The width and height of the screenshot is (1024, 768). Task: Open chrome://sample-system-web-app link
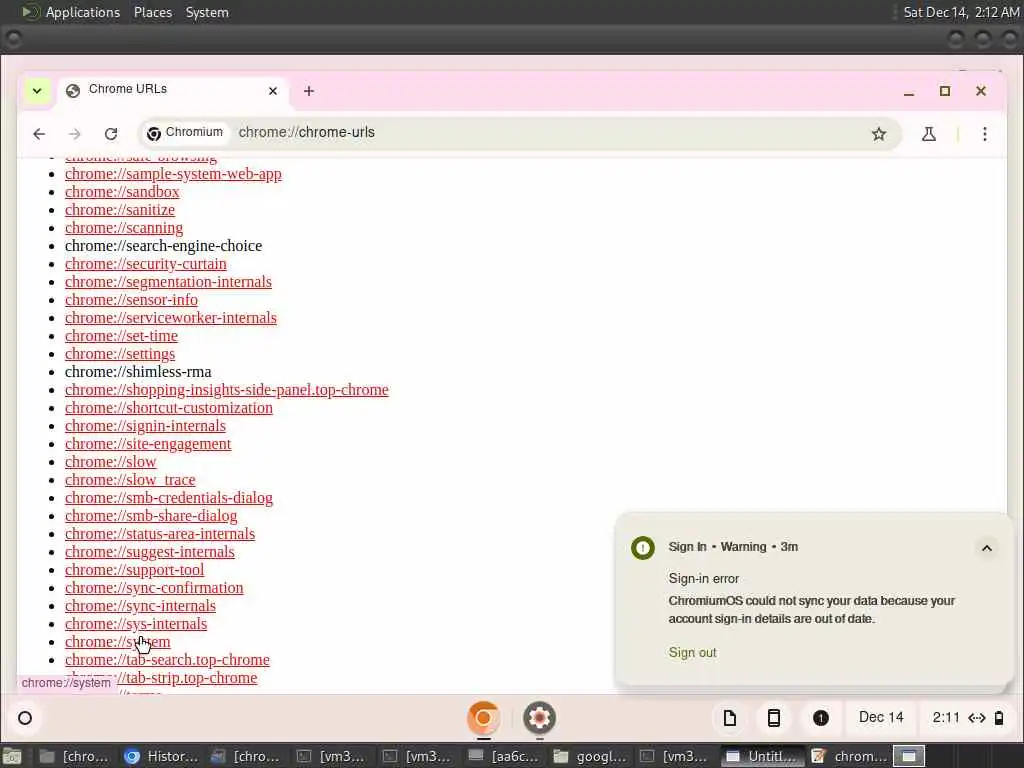[173, 174]
